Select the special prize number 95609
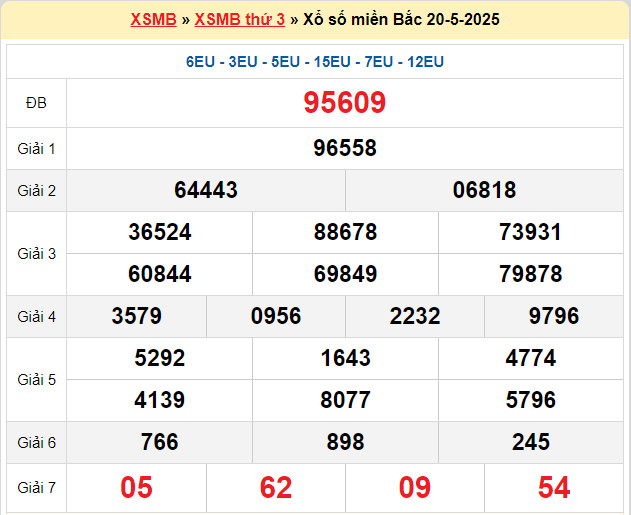The width and height of the screenshot is (631, 515). 344,102
